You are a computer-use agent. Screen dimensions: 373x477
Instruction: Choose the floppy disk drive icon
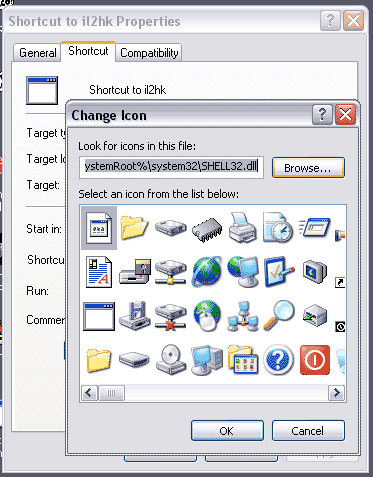click(x=135, y=272)
